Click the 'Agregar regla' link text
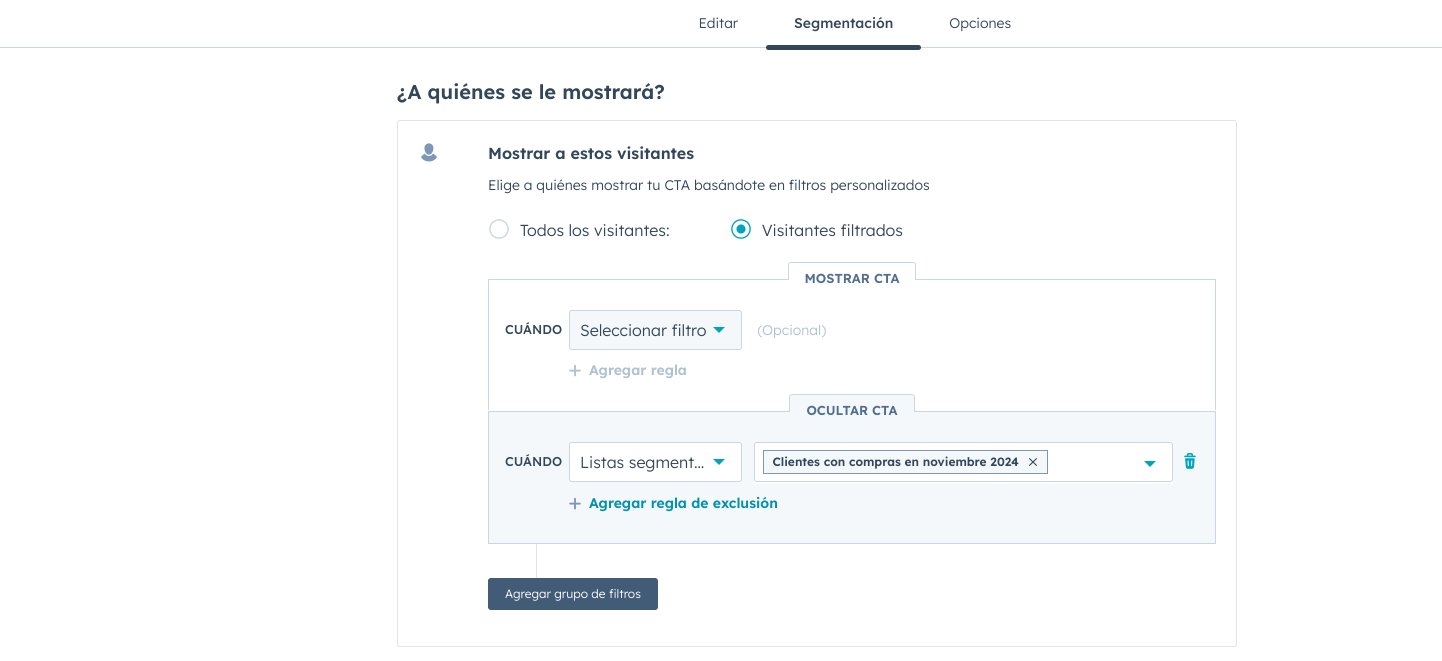The height and width of the screenshot is (661, 1442). (637, 370)
